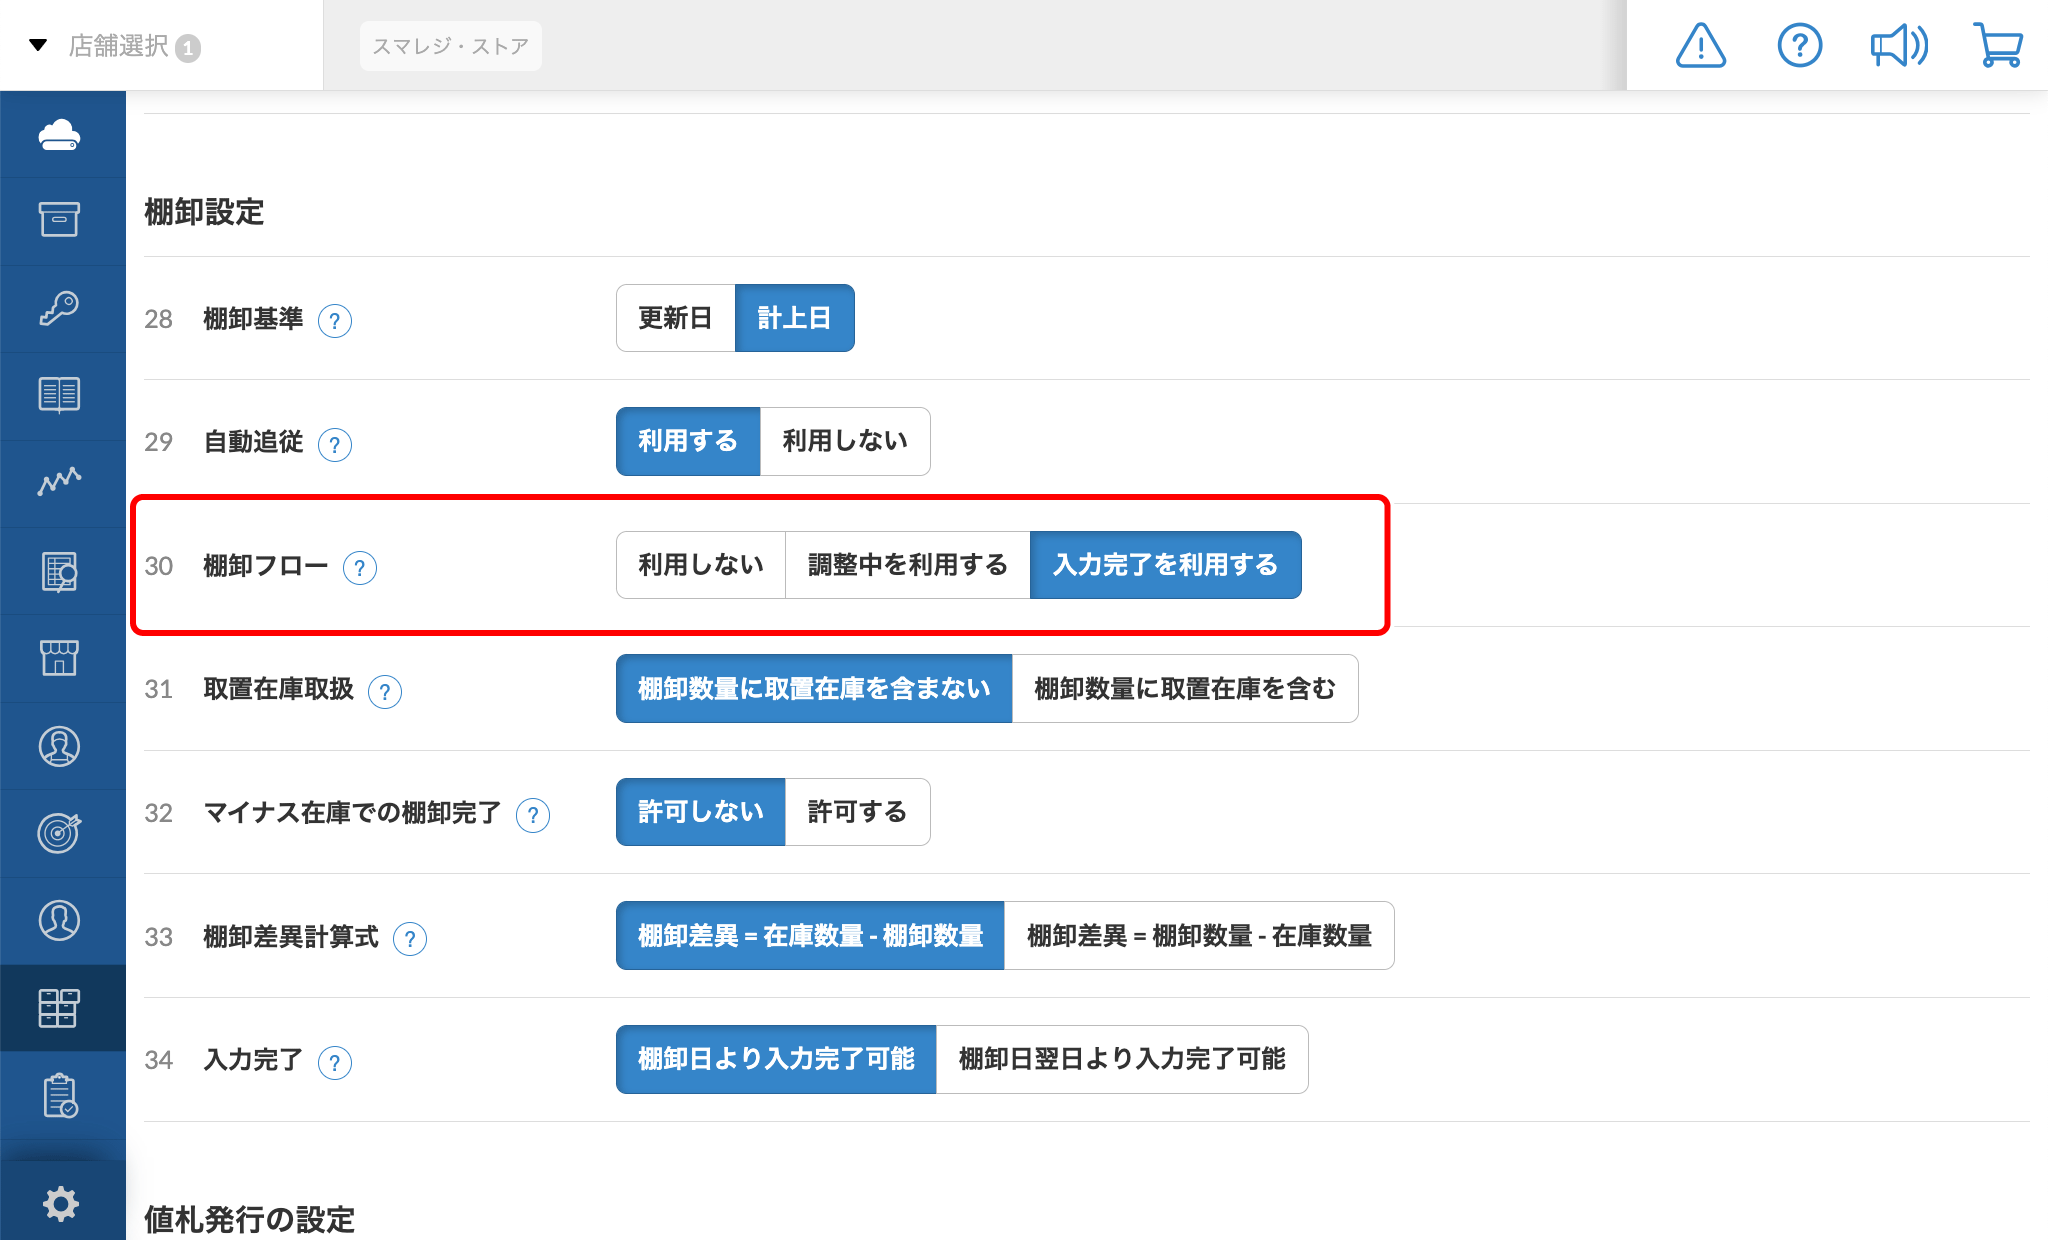Select 更新日 for 棚卸基準
The image size is (2048, 1240).
[x=675, y=318]
